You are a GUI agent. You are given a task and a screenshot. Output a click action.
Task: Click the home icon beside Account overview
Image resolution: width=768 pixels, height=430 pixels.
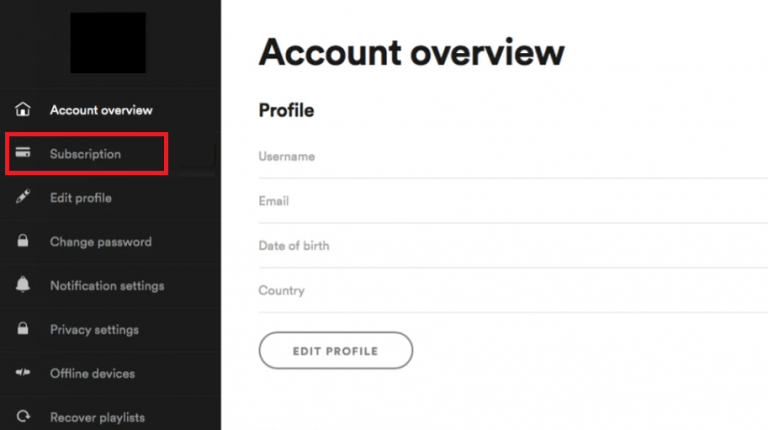coord(23,109)
